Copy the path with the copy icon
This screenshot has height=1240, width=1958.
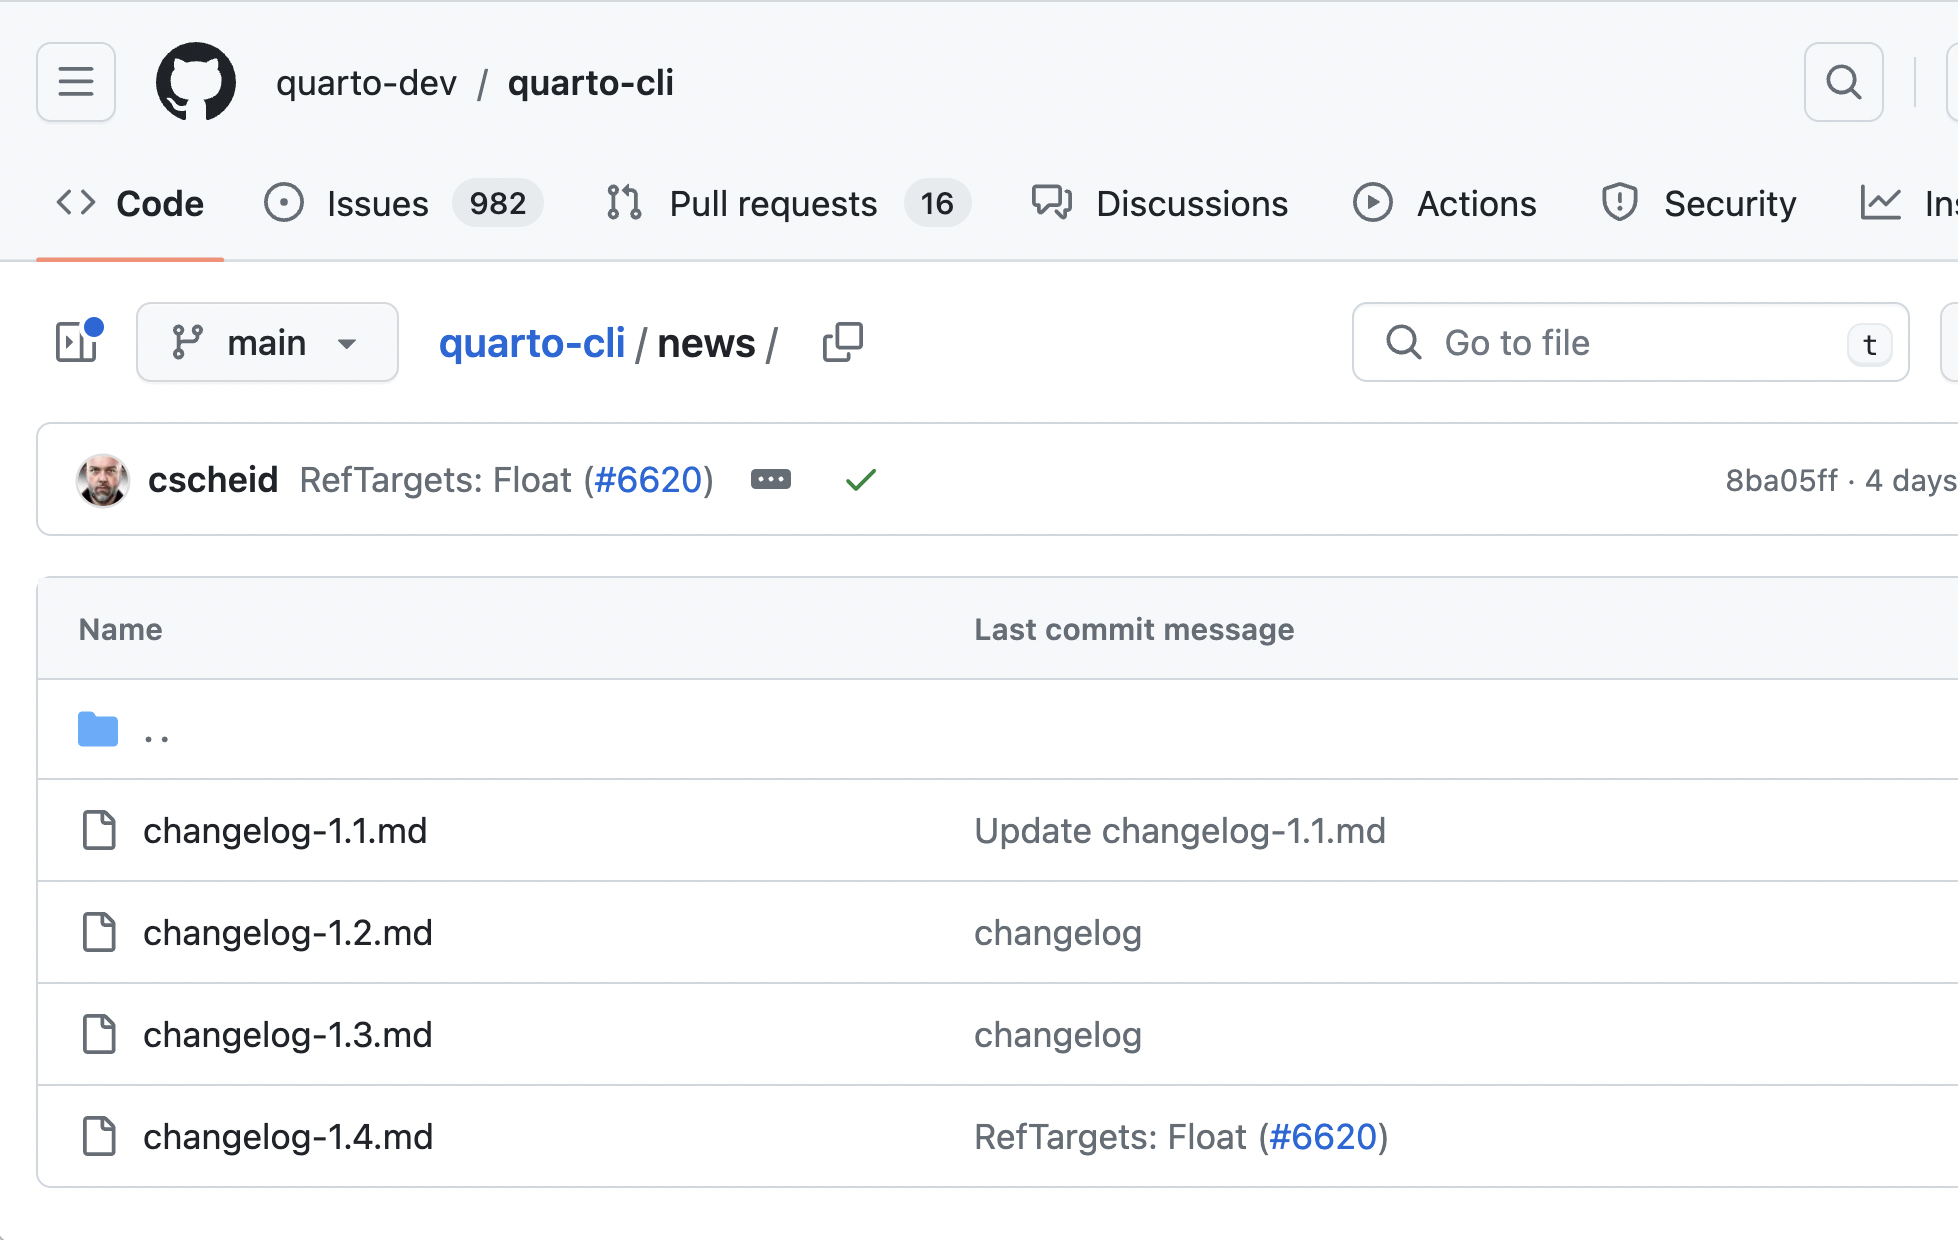pyautogui.click(x=842, y=343)
